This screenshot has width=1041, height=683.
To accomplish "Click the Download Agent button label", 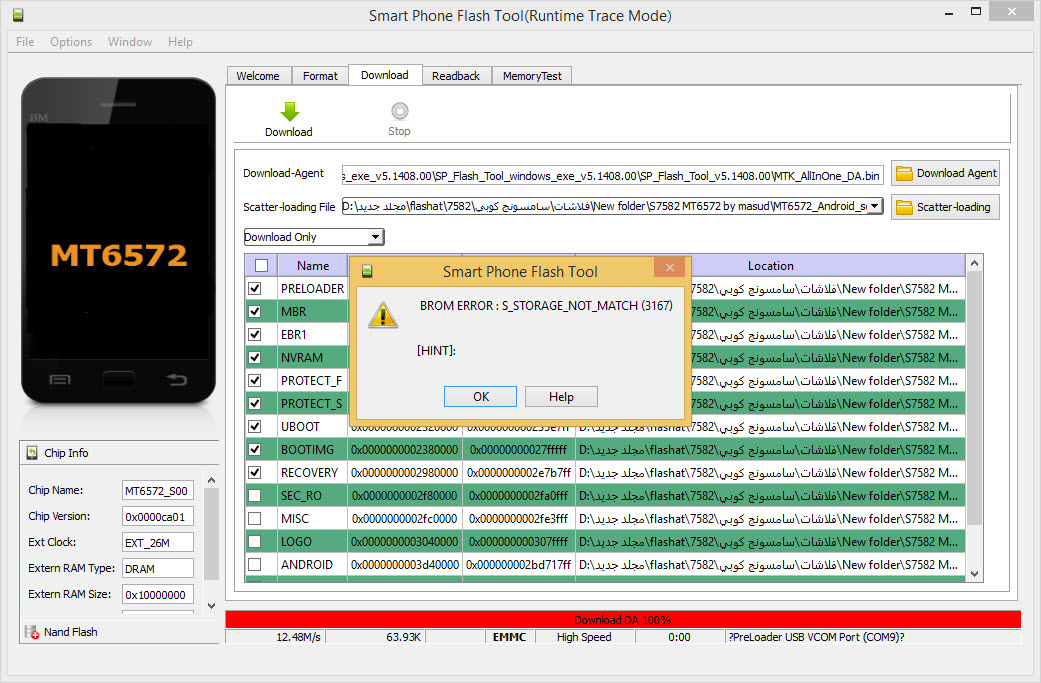I will 957,173.
